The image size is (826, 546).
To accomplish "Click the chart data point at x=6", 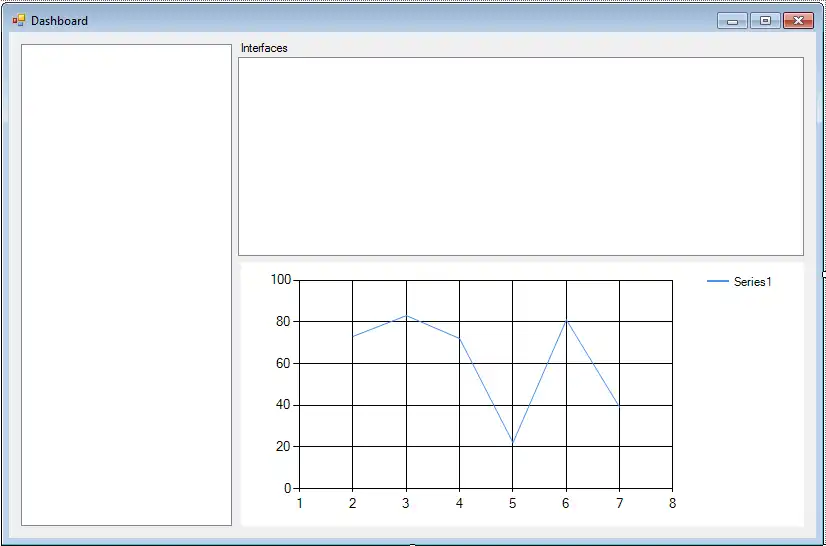I will (566, 320).
